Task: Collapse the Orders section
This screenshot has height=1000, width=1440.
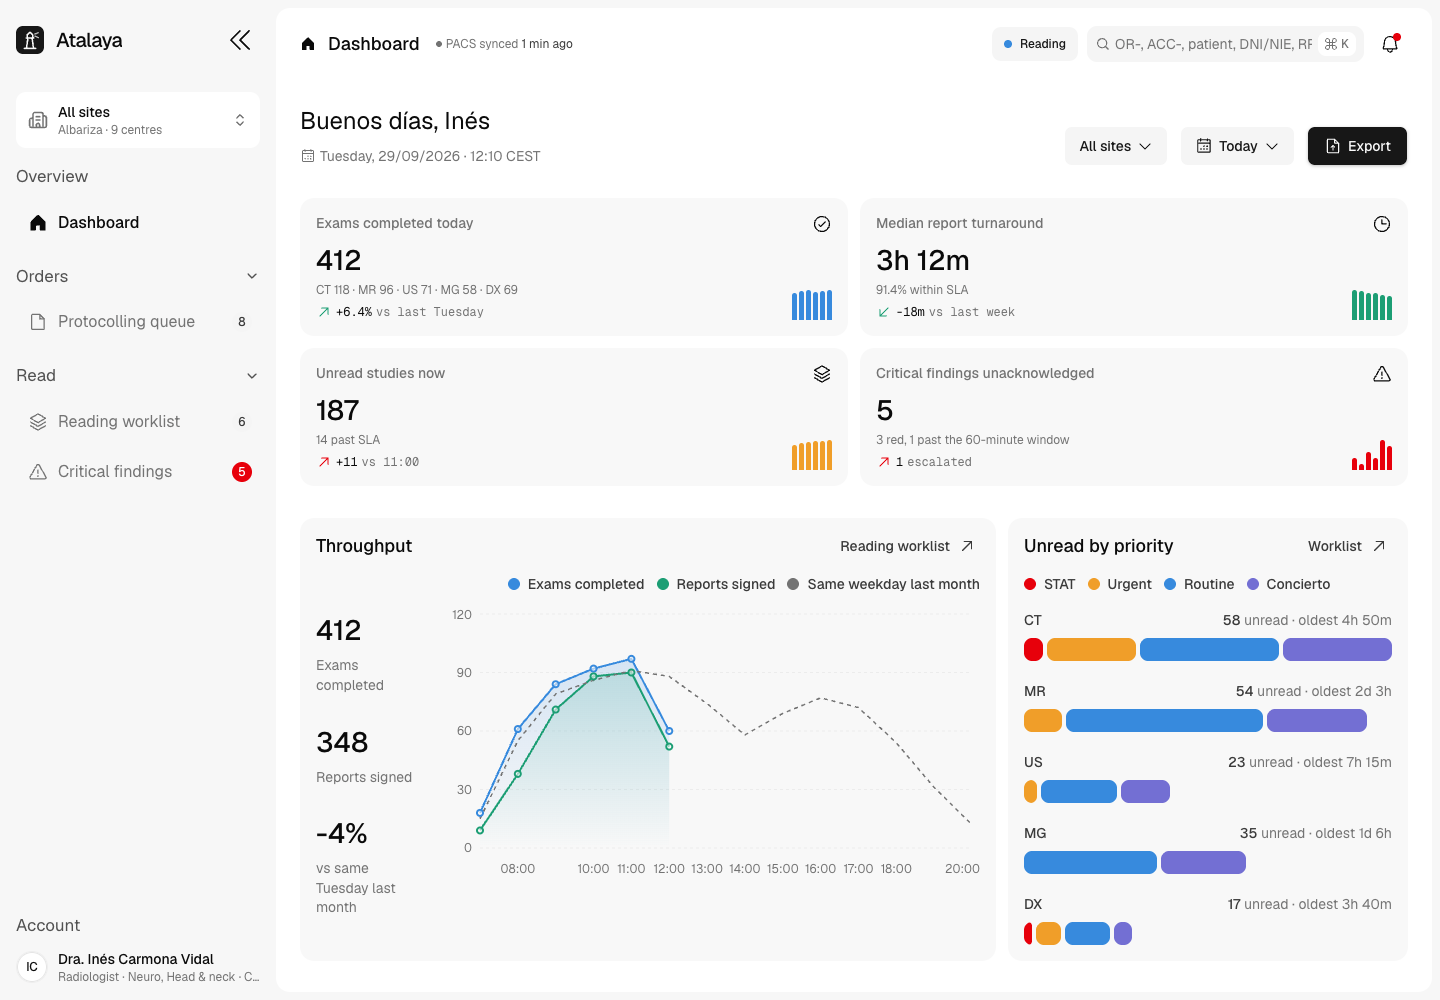Action: click(138, 276)
